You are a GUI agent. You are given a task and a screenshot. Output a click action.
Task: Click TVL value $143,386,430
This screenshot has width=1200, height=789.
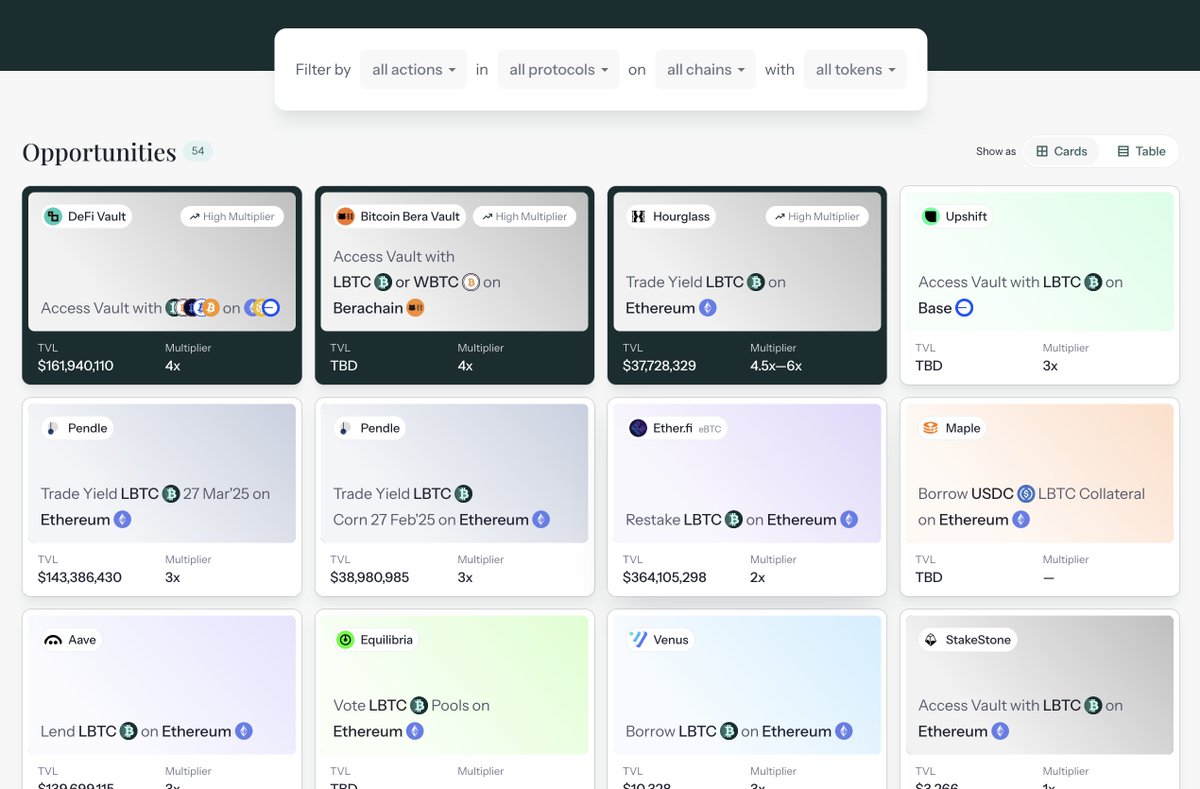tap(80, 578)
